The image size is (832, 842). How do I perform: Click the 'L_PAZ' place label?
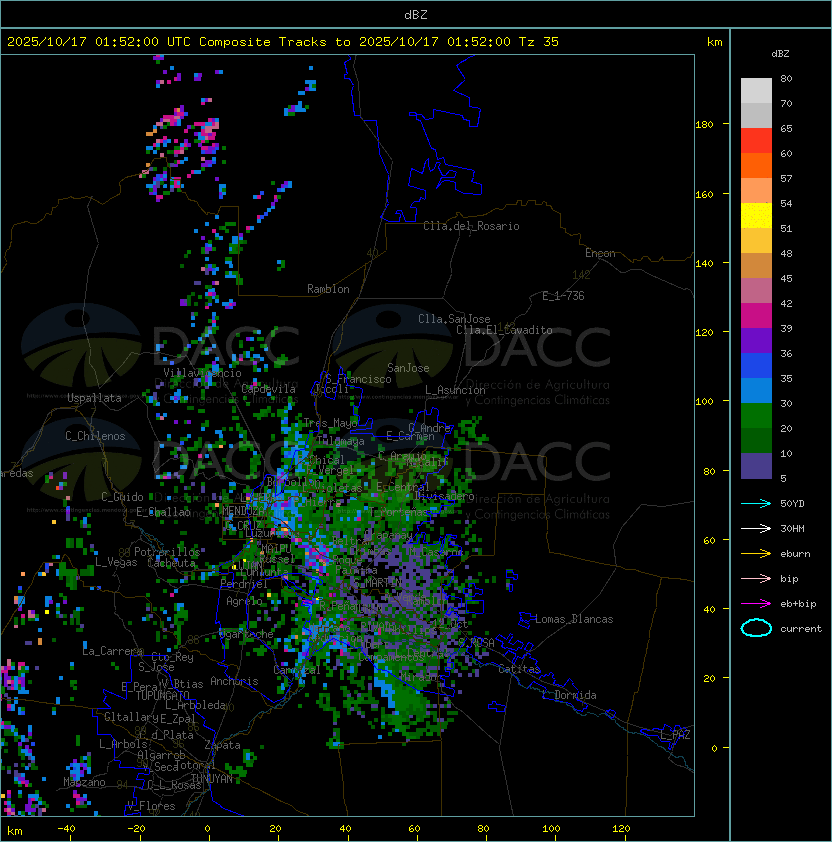[675, 735]
